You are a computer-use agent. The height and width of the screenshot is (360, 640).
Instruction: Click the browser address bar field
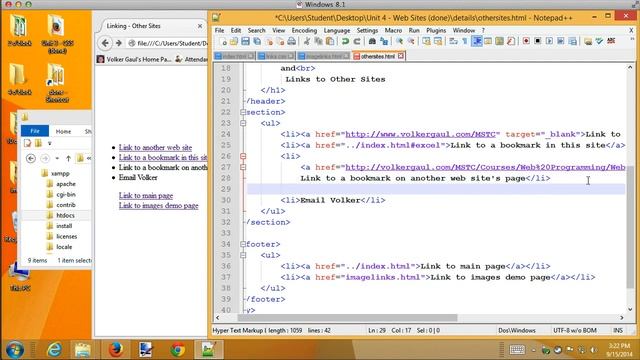(x=168, y=43)
